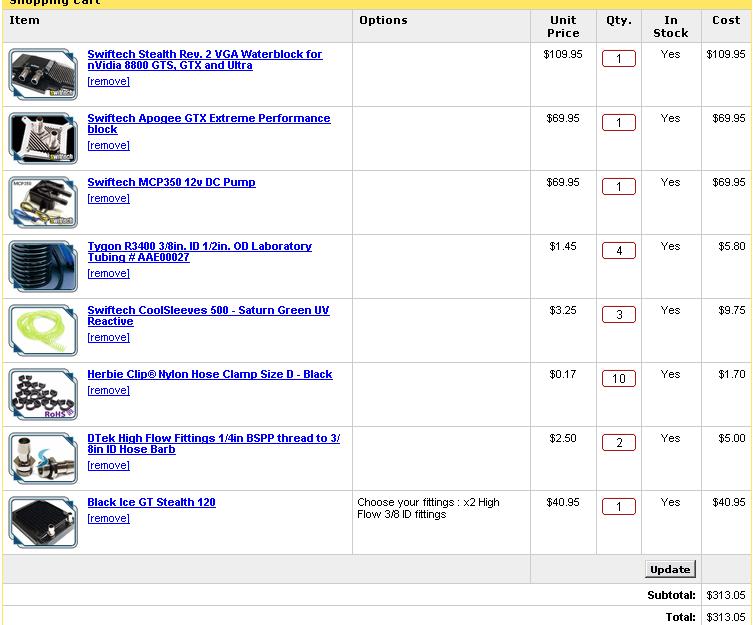Click green CoolSleeves product thumbnail

click(43, 330)
